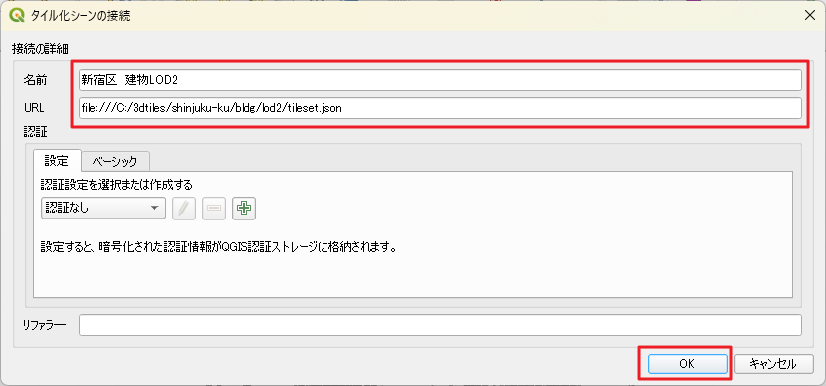Click the 認証設定を選択または作成する label
826x386 pixels.
coord(116,185)
